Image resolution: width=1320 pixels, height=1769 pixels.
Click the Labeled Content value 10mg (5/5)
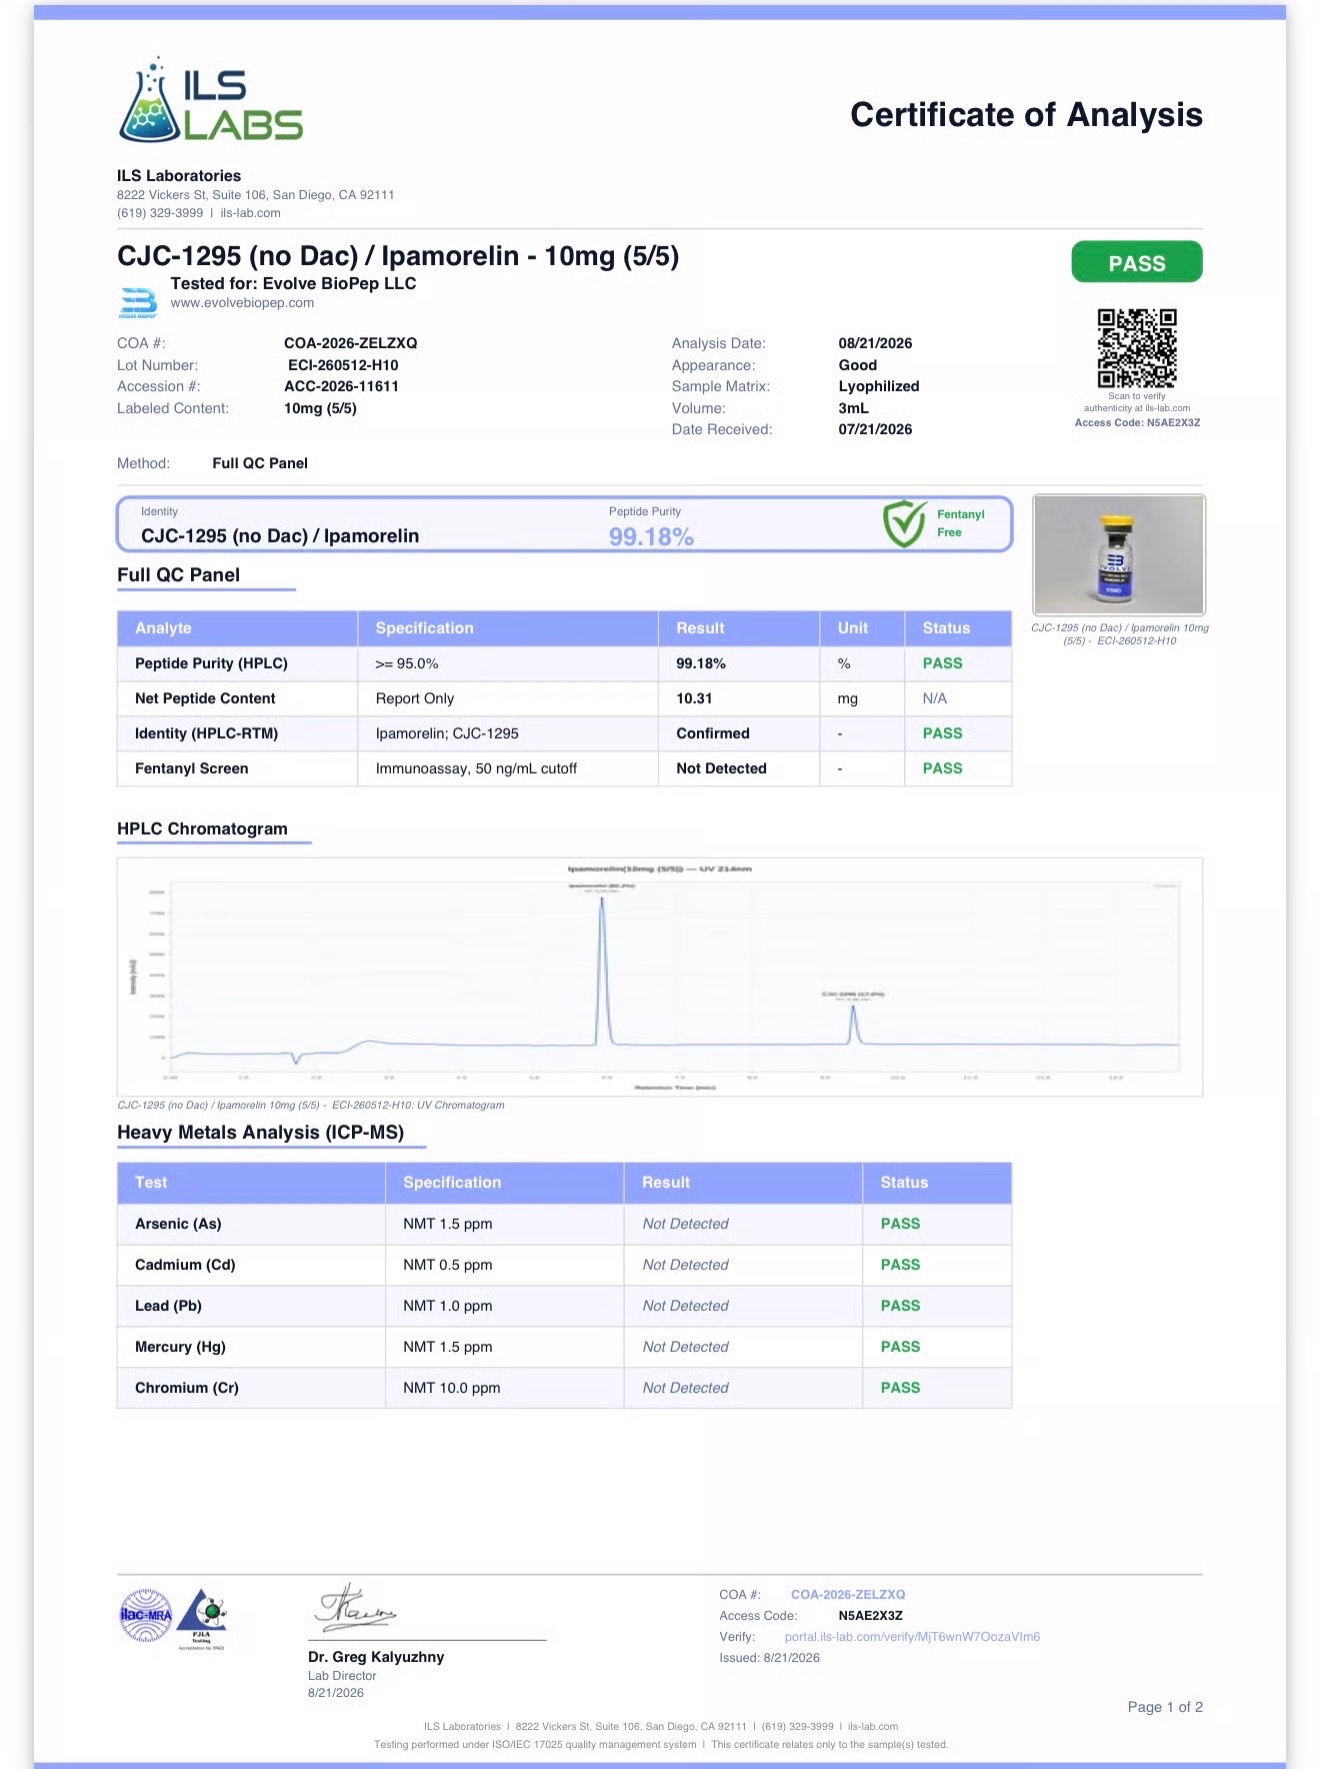click(320, 408)
